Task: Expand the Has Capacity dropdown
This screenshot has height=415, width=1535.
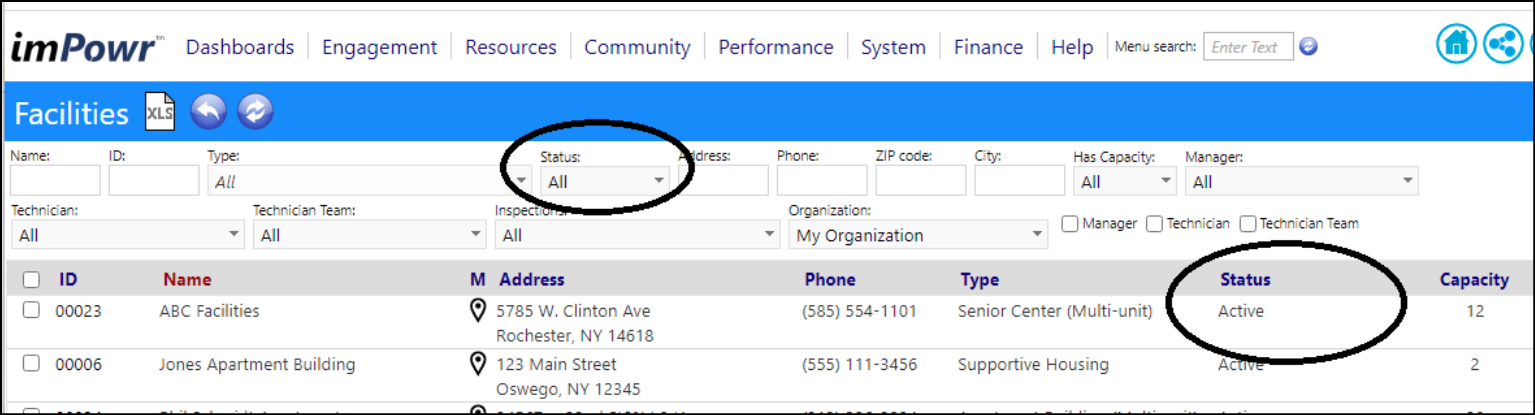Action: click(1125, 181)
